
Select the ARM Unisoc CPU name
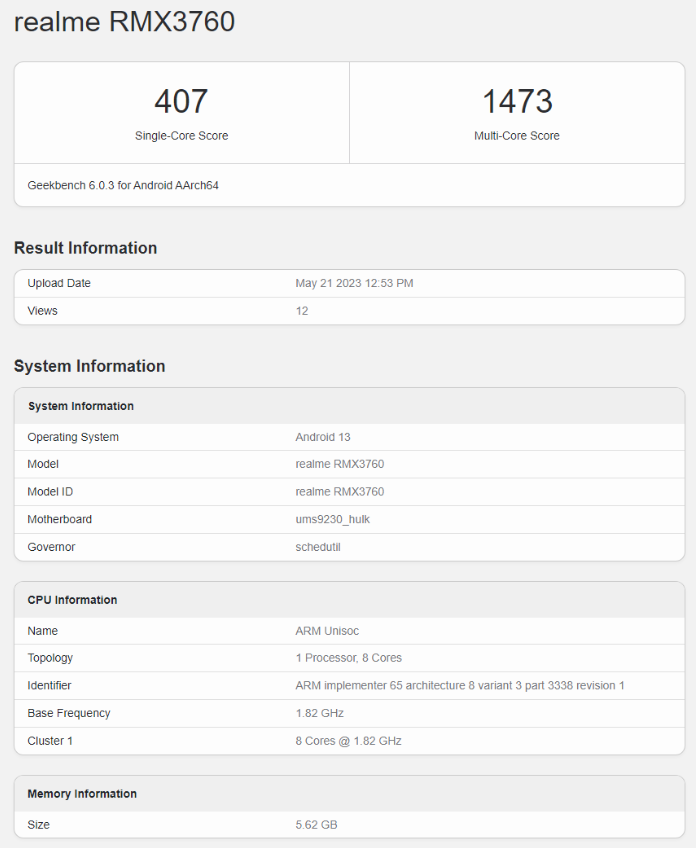pyautogui.click(x=327, y=631)
